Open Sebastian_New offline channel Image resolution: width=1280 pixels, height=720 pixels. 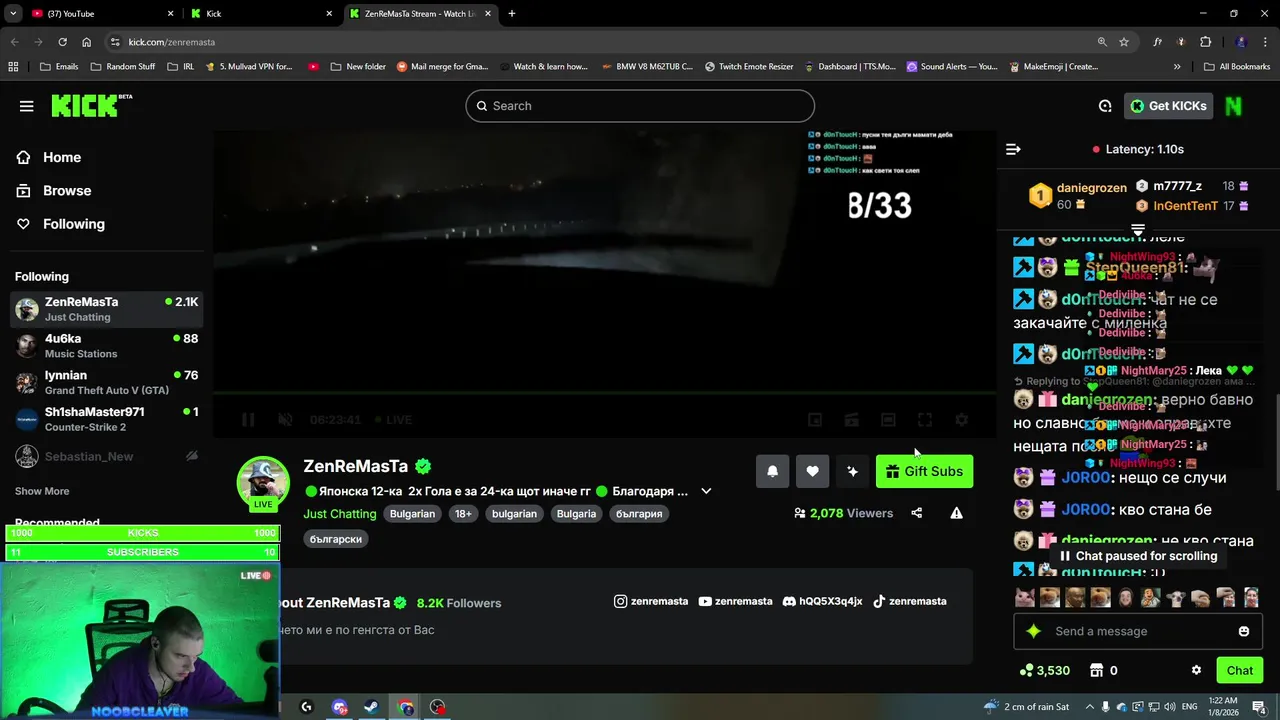tap(106, 456)
